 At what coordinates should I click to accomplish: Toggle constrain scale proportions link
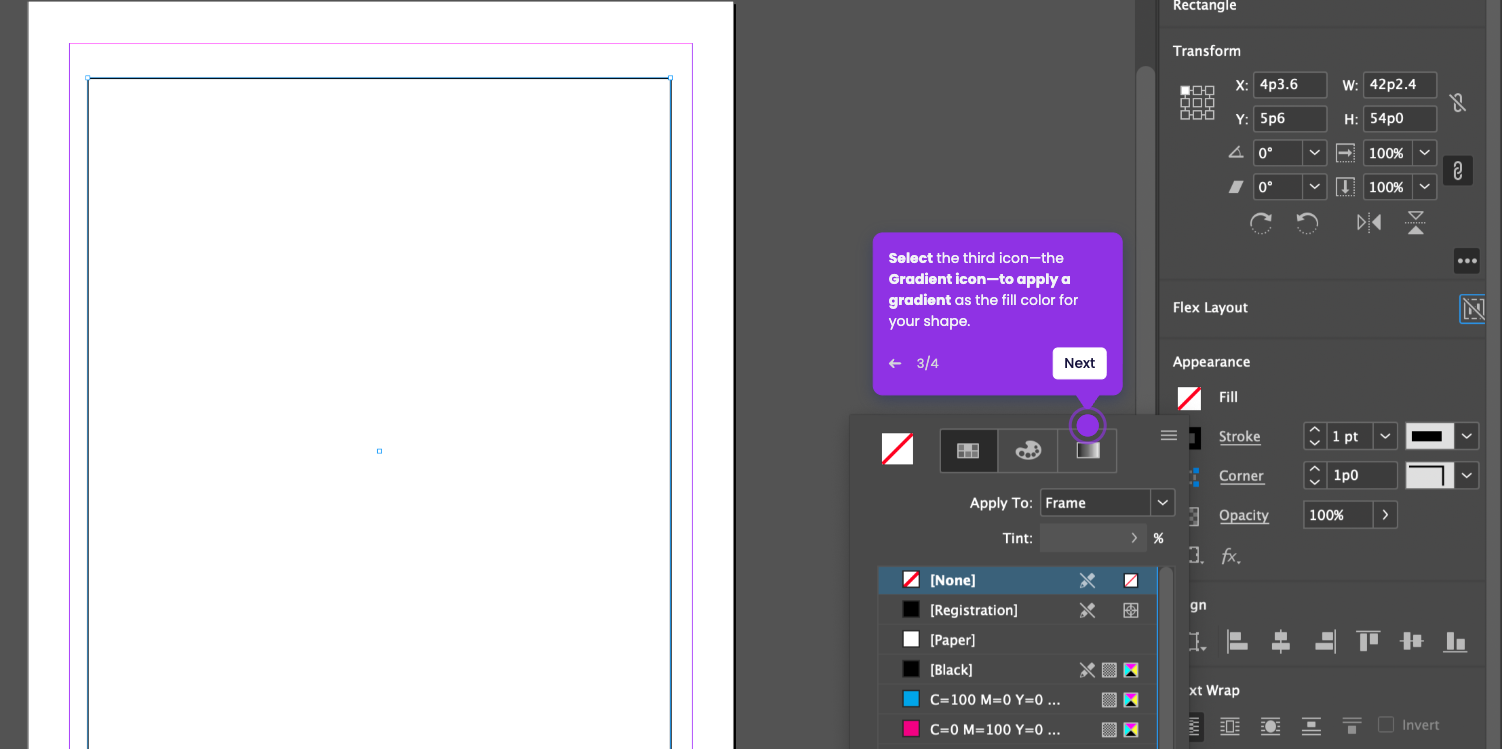[x=1458, y=171]
